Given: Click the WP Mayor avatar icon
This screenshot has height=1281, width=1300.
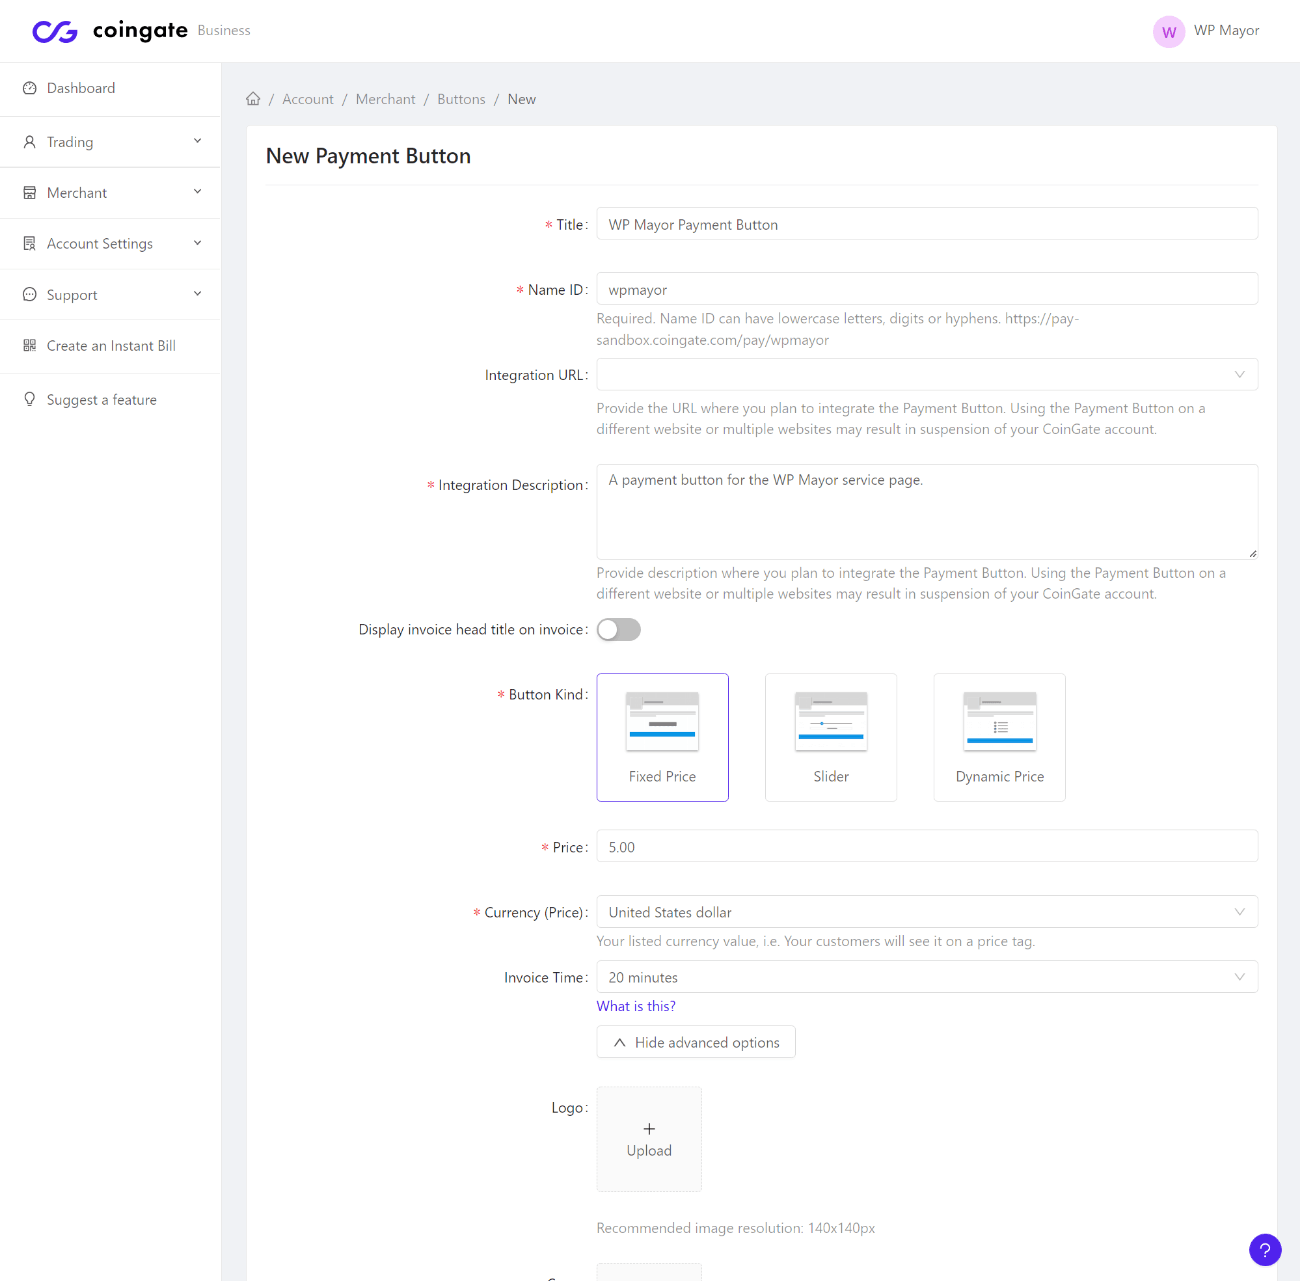Looking at the screenshot, I should pyautogui.click(x=1168, y=32).
